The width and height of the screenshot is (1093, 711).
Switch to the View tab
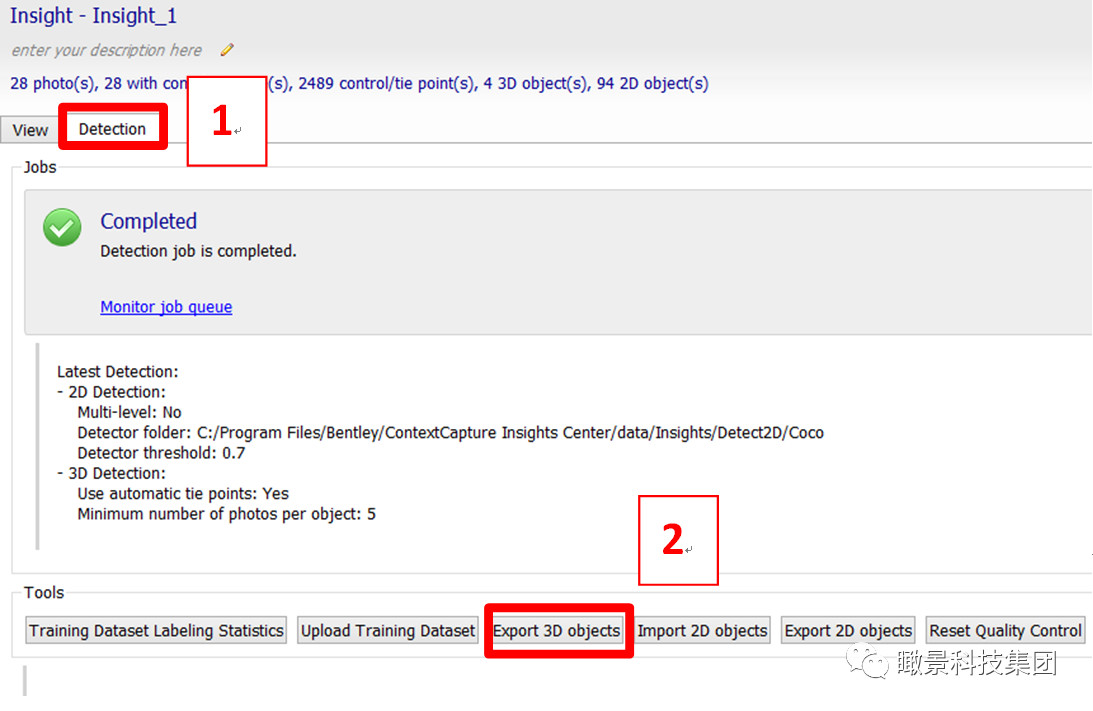click(x=30, y=130)
